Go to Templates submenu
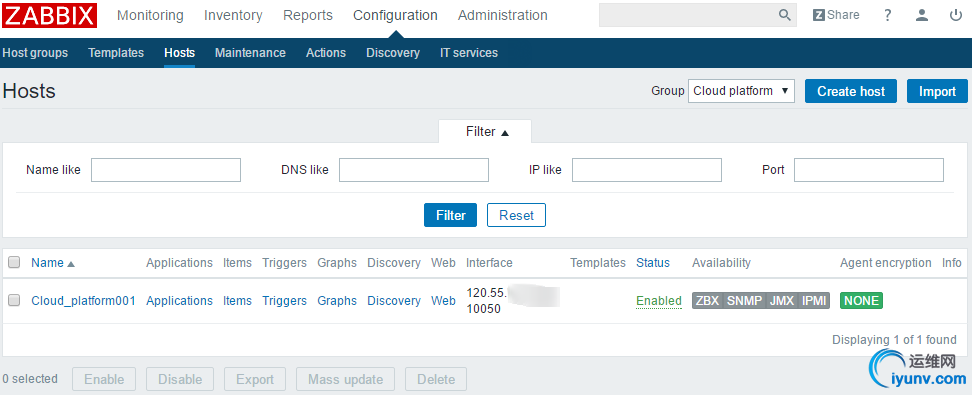Screen dimensions: 972x395 tap(116, 53)
